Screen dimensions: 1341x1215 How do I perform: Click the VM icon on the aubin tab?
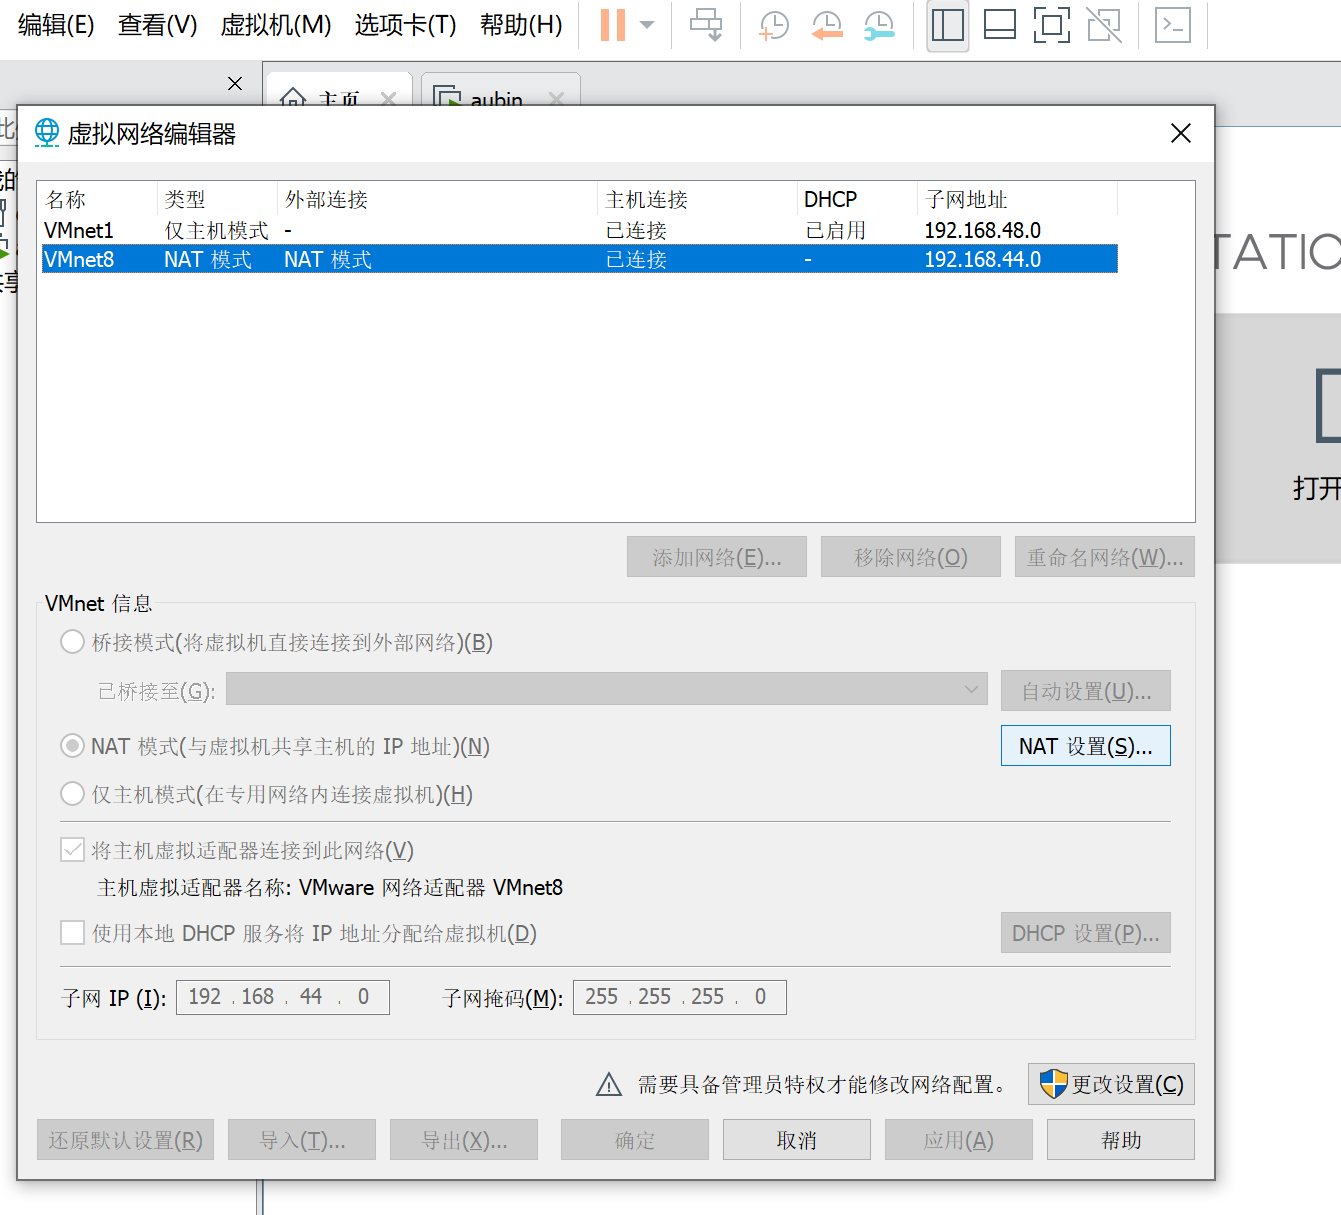pyautogui.click(x=448, y=97)
